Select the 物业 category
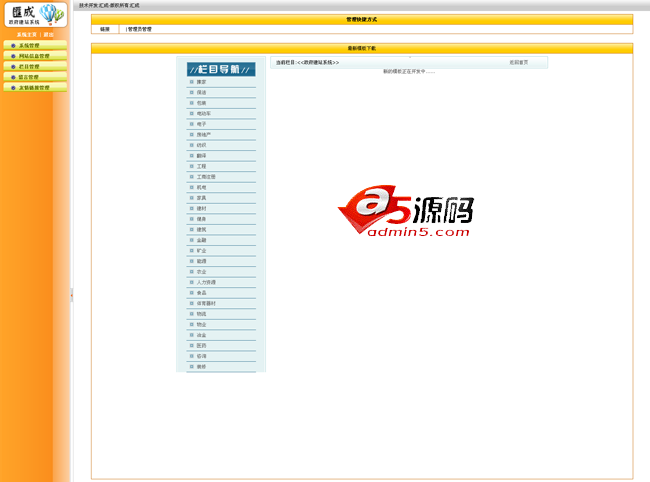This screenshot has width=650, height=482. [201, 325]
